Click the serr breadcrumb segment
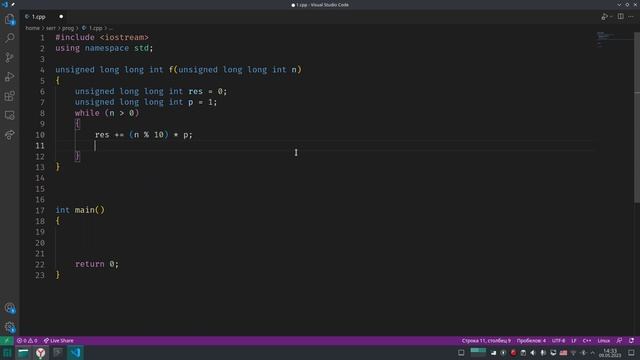This screenshot has height=360, width=640. pyautogui.click(x=51, y=28)
